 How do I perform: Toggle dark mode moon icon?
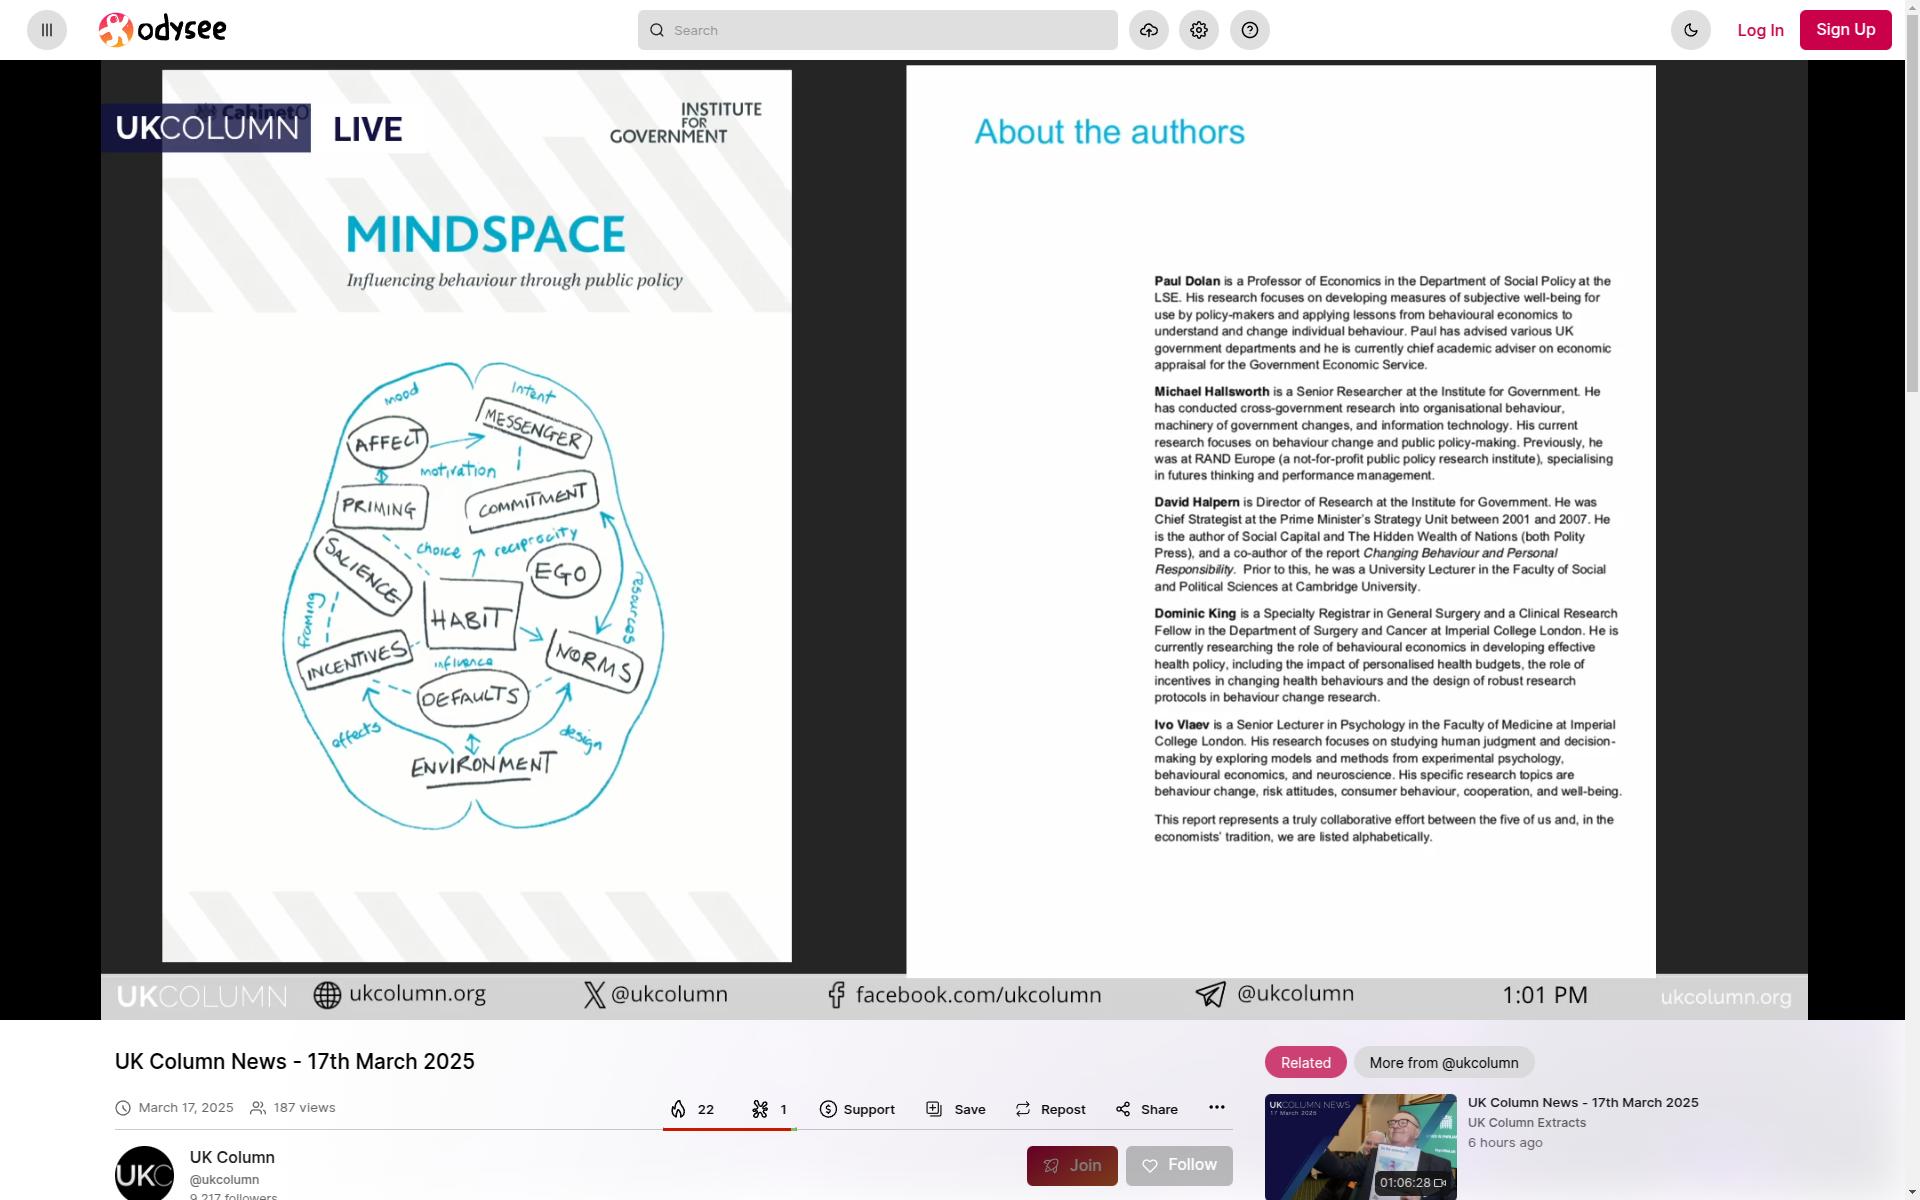(x=1691, y=30)
